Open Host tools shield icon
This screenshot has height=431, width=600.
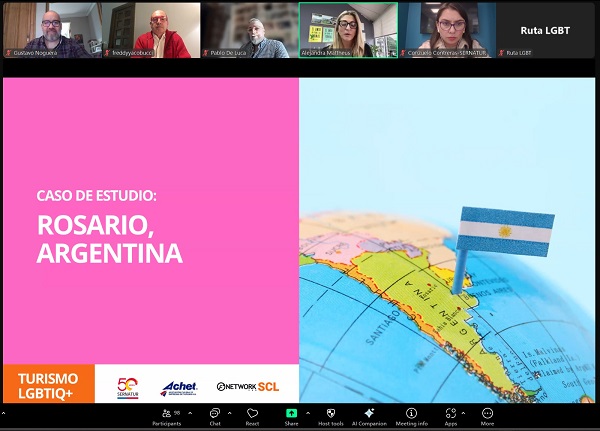click(330, 414)
